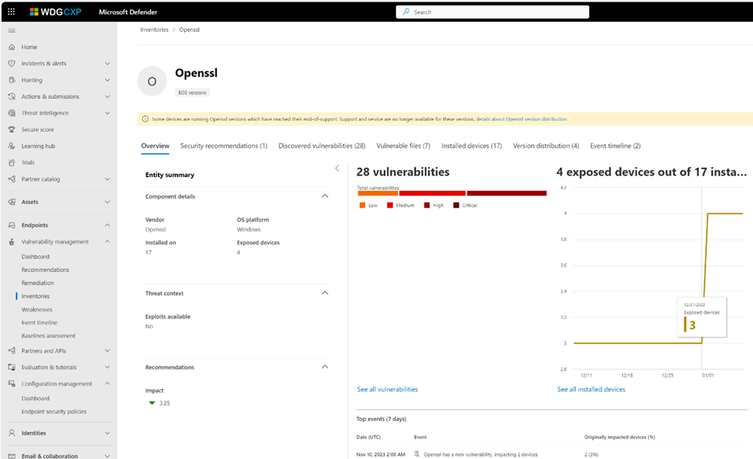753x459 pixels.
Task: Click the Assets icon
Action: [12, 202]
